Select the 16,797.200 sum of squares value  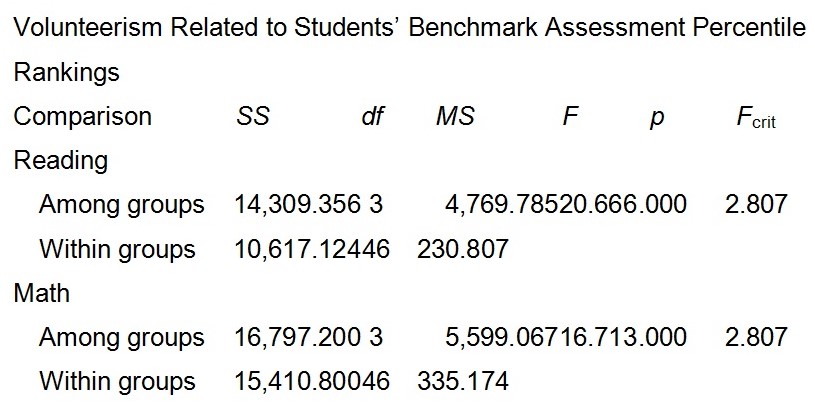pyautogui.click(x=298, y=337)
